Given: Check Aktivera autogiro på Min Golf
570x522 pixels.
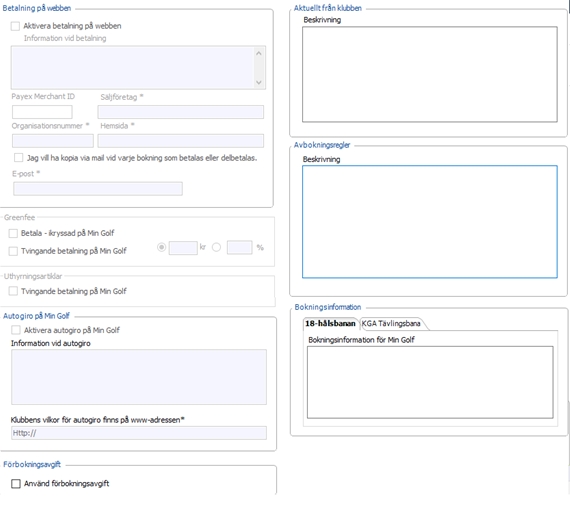Looking at the screenshot, I should (16, 330).
